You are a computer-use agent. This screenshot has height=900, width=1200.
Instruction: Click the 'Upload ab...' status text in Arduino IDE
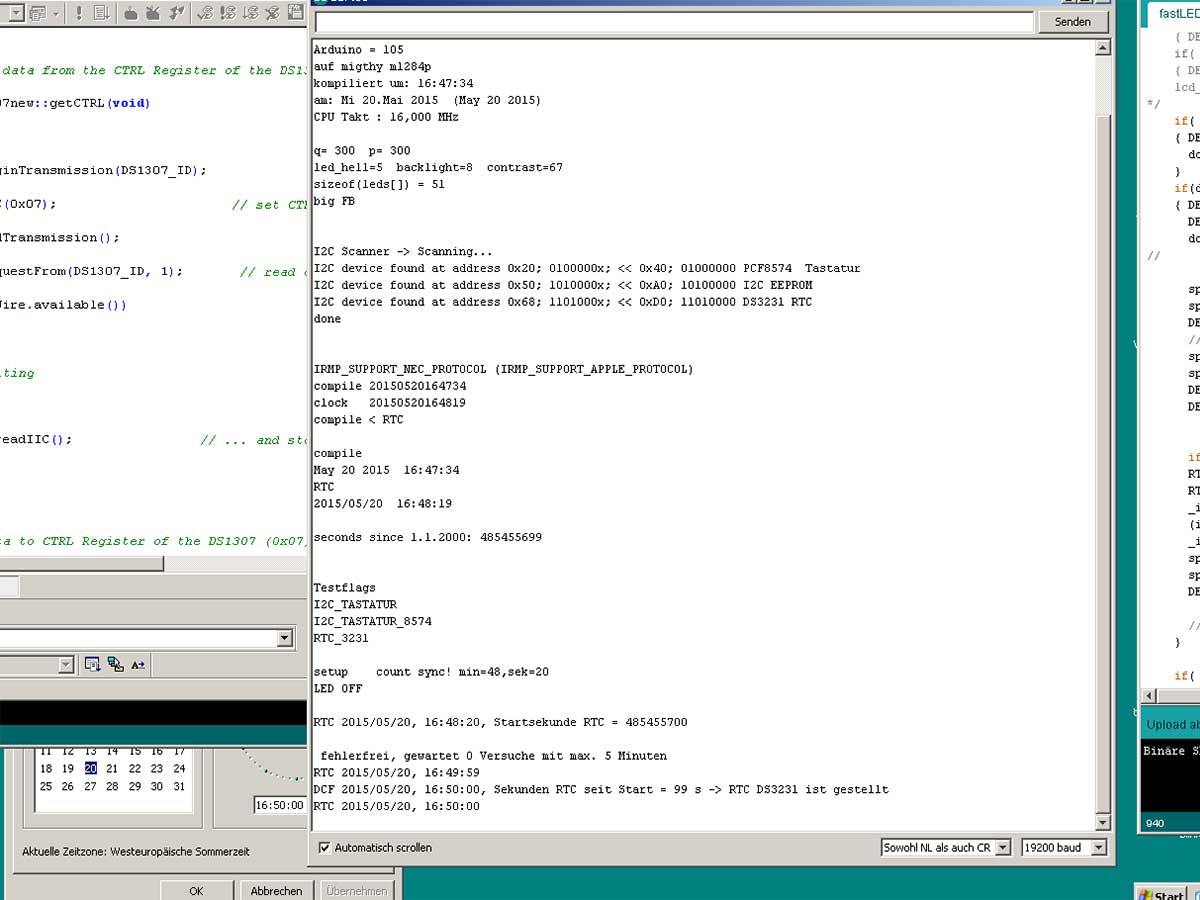point(1173,724)
